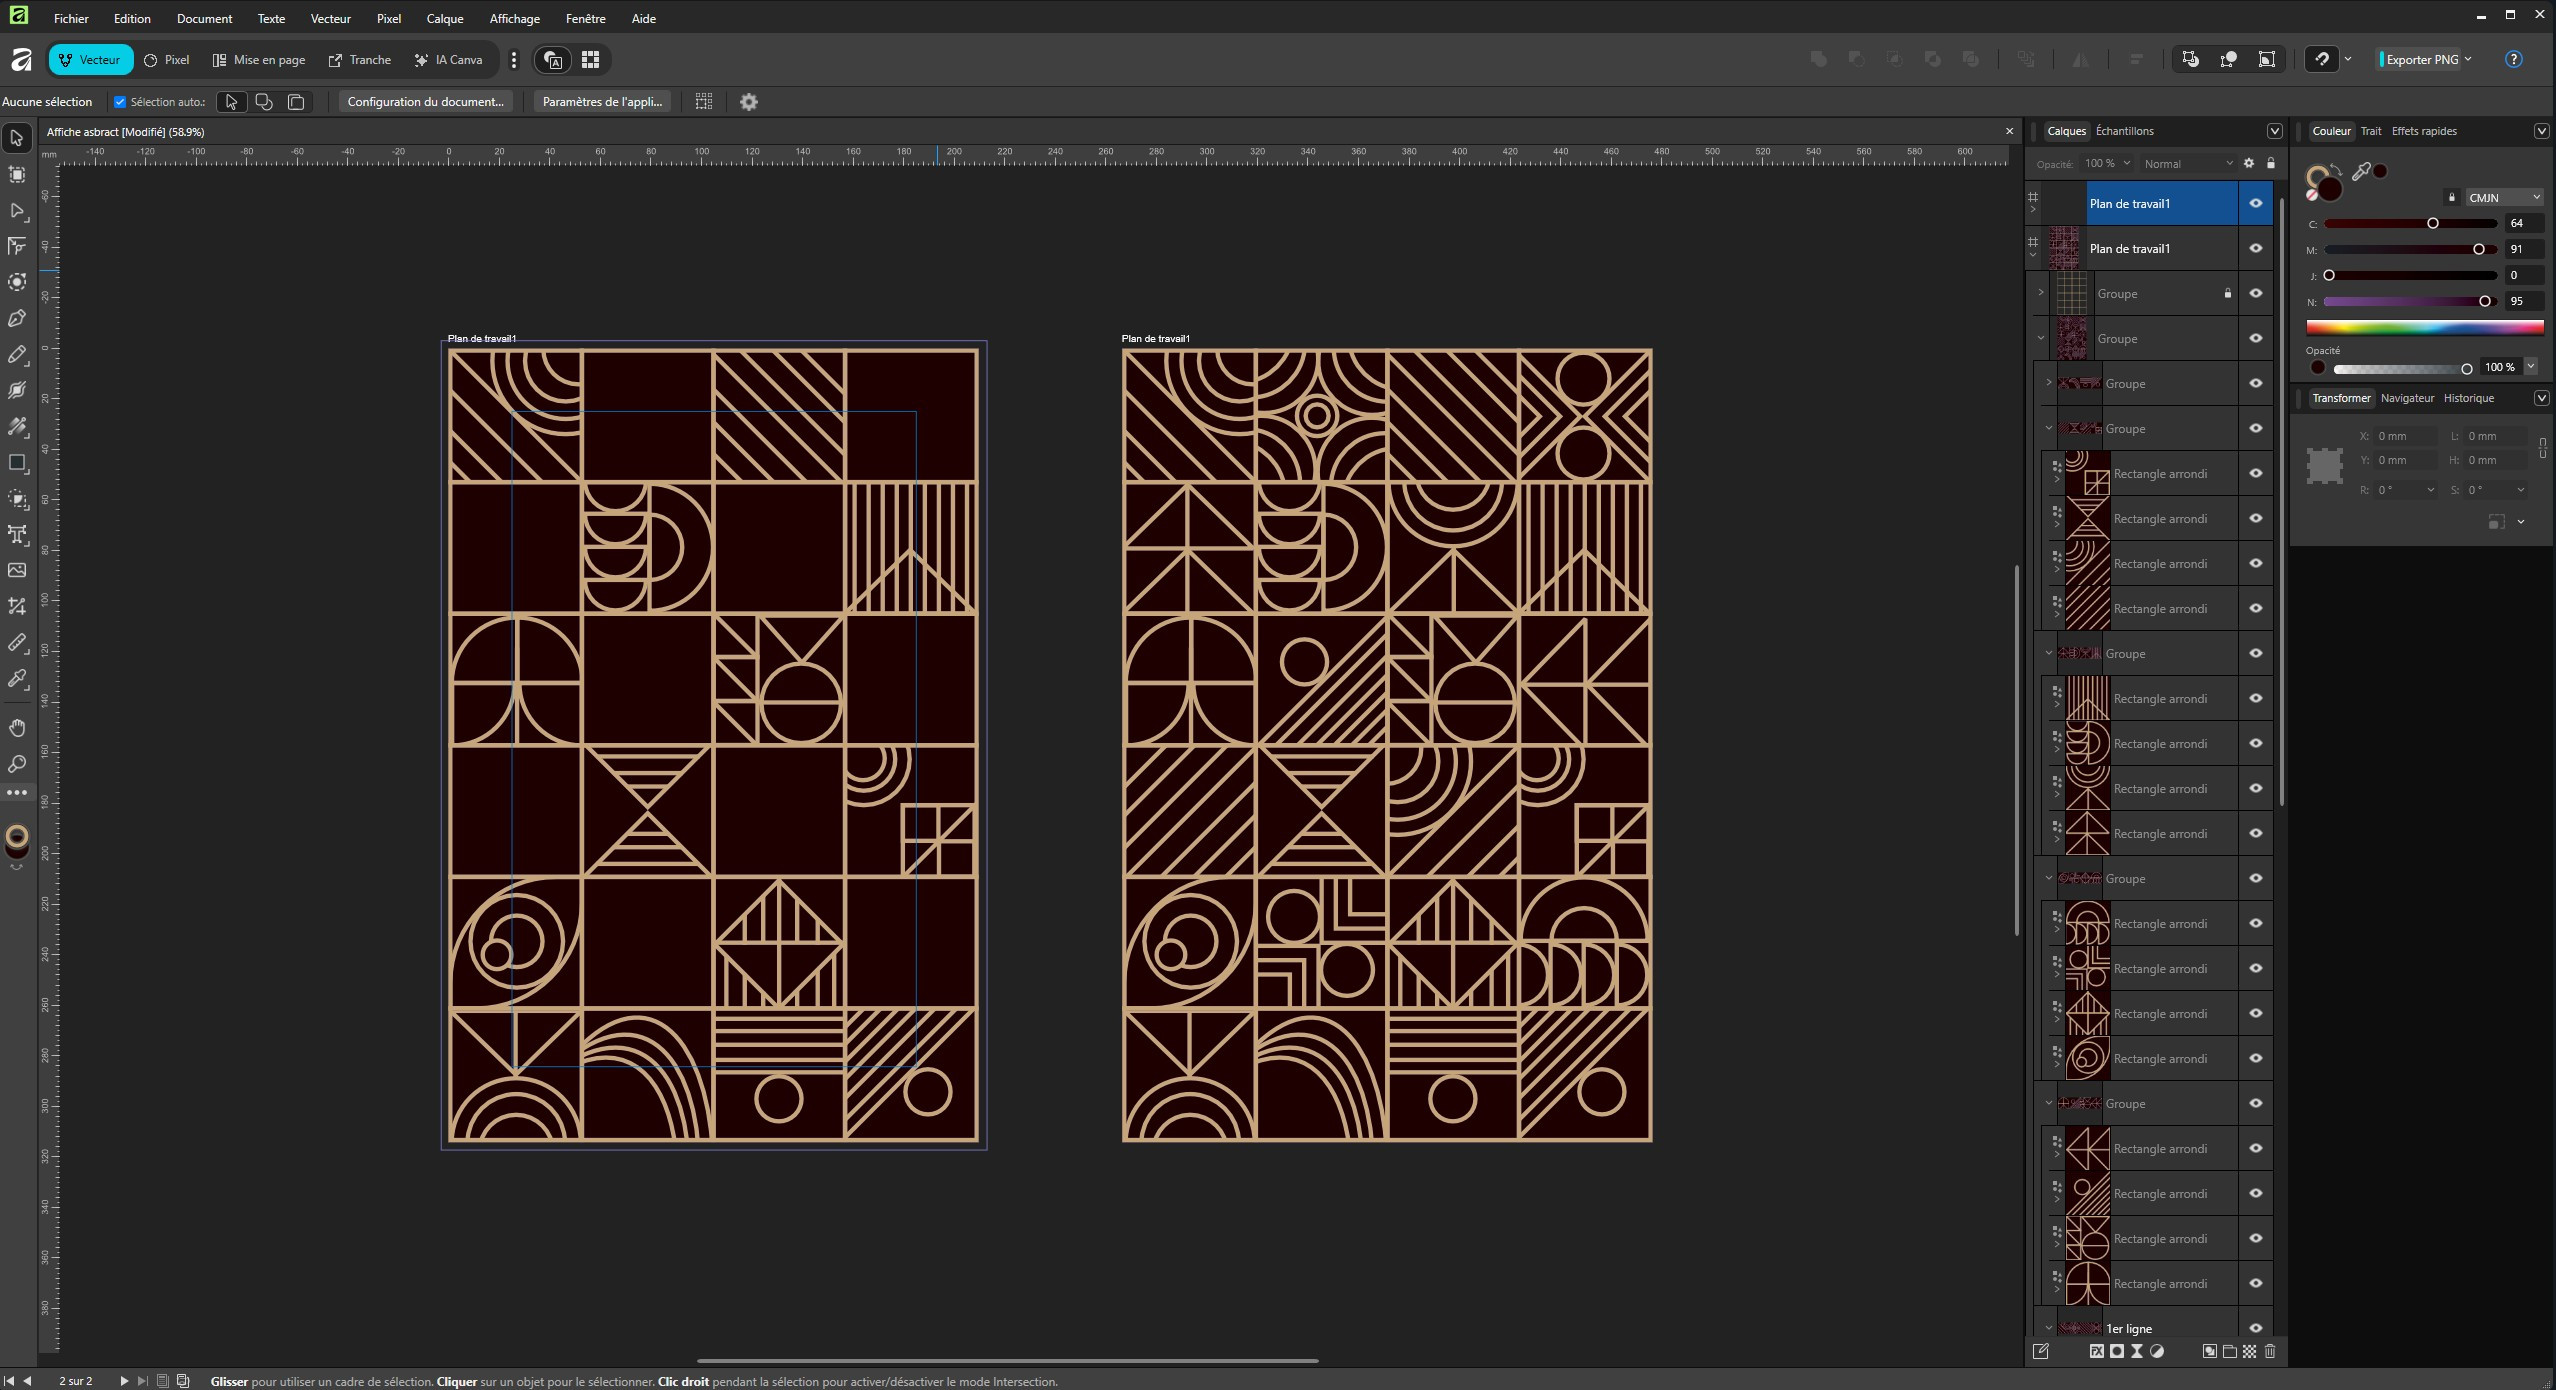The width and height of the screenshot is (2556, 1390).
Task: Select the Color Picker eyedropper tool
Action: (17, 679)
